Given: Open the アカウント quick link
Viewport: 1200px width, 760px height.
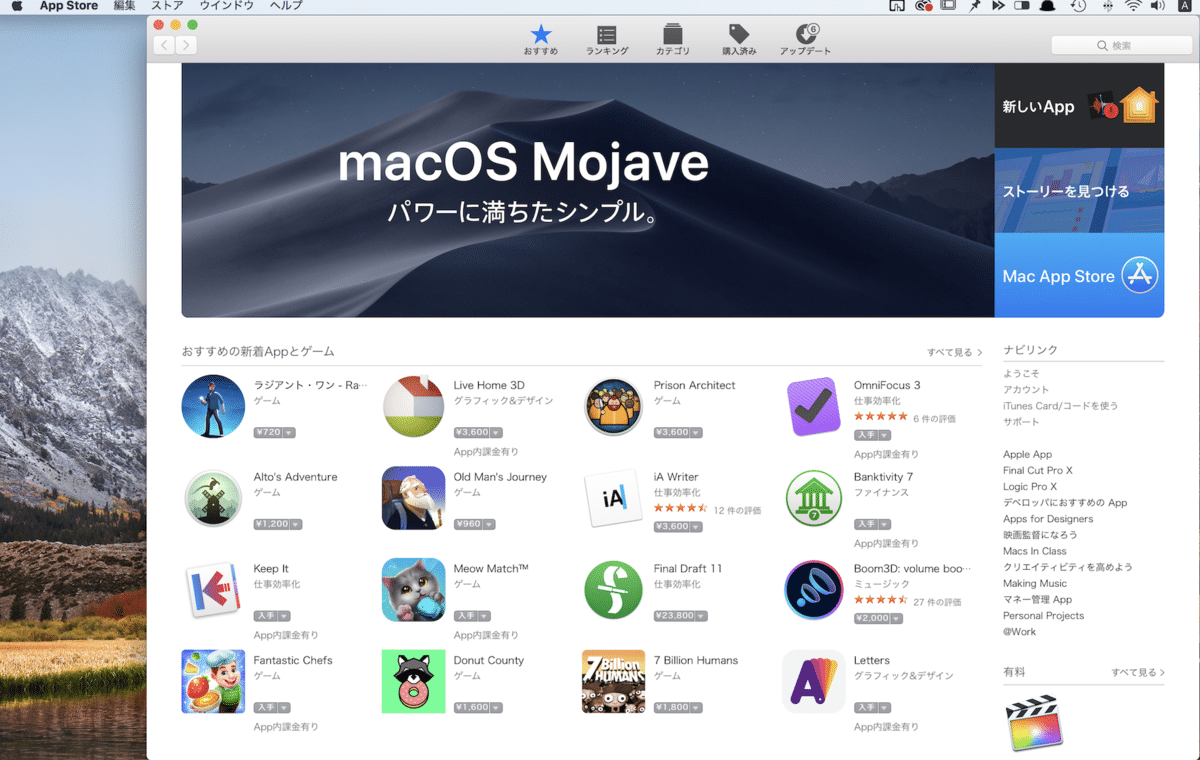Looking at the screenshot, I should pyautogui.click(x=1026, y=390).
